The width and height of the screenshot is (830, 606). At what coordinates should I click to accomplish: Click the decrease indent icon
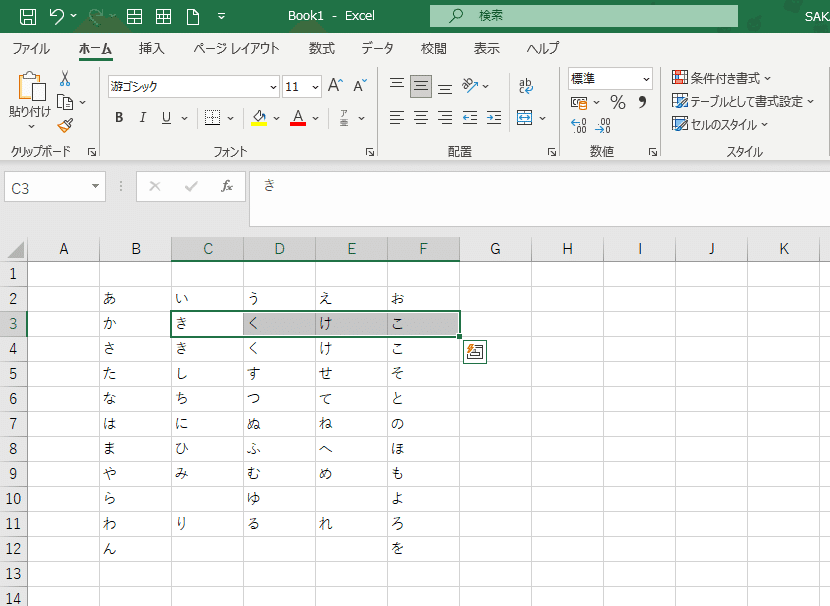[x=470, y=117]
